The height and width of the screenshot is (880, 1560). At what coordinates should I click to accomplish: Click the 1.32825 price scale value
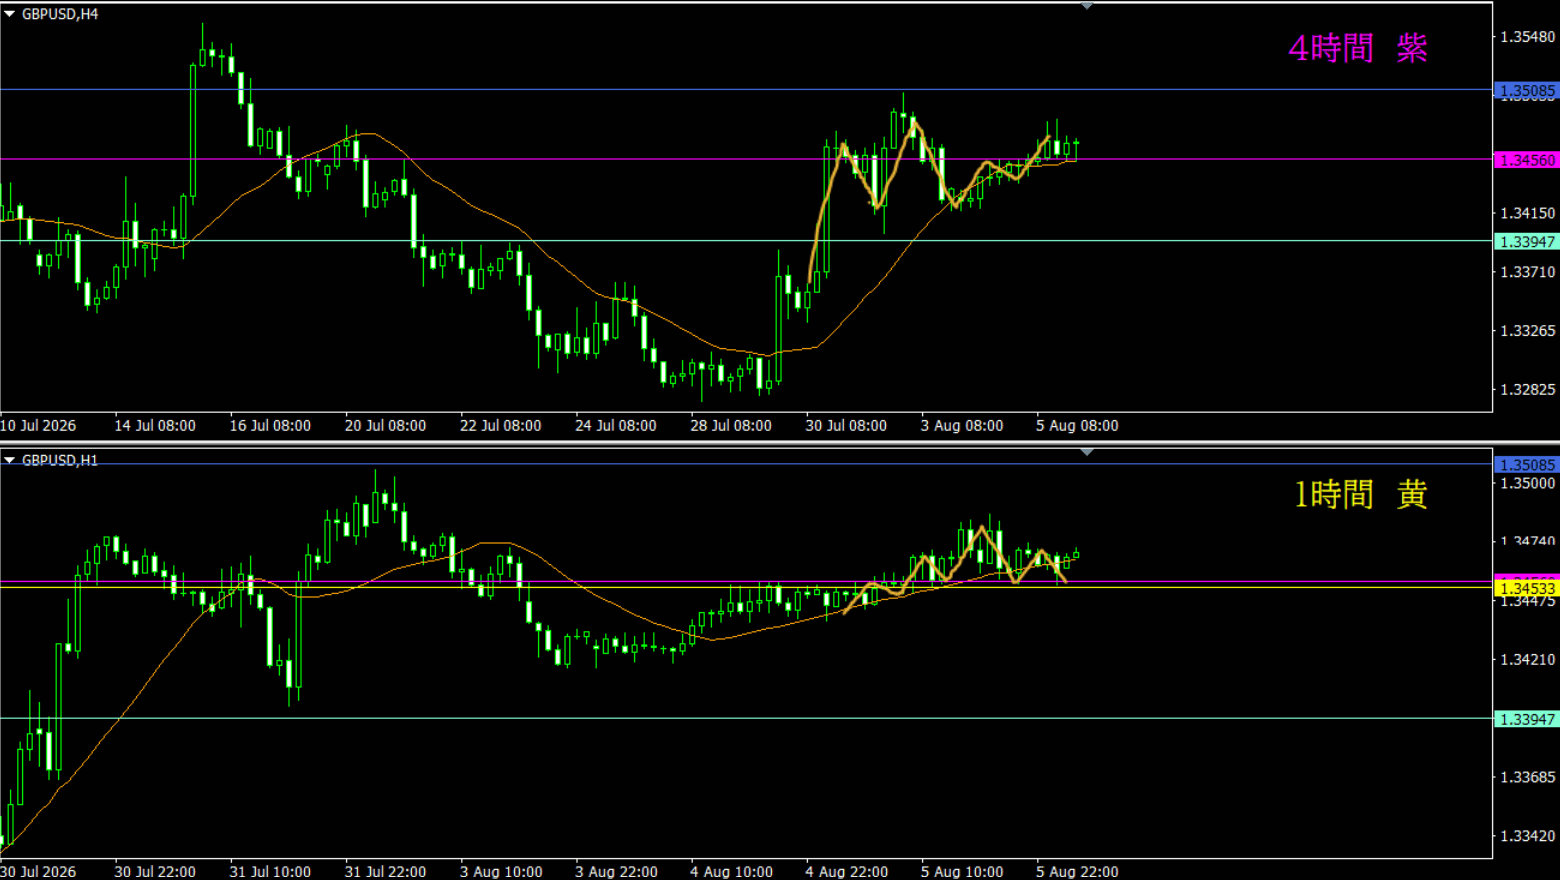(1528, 390)
